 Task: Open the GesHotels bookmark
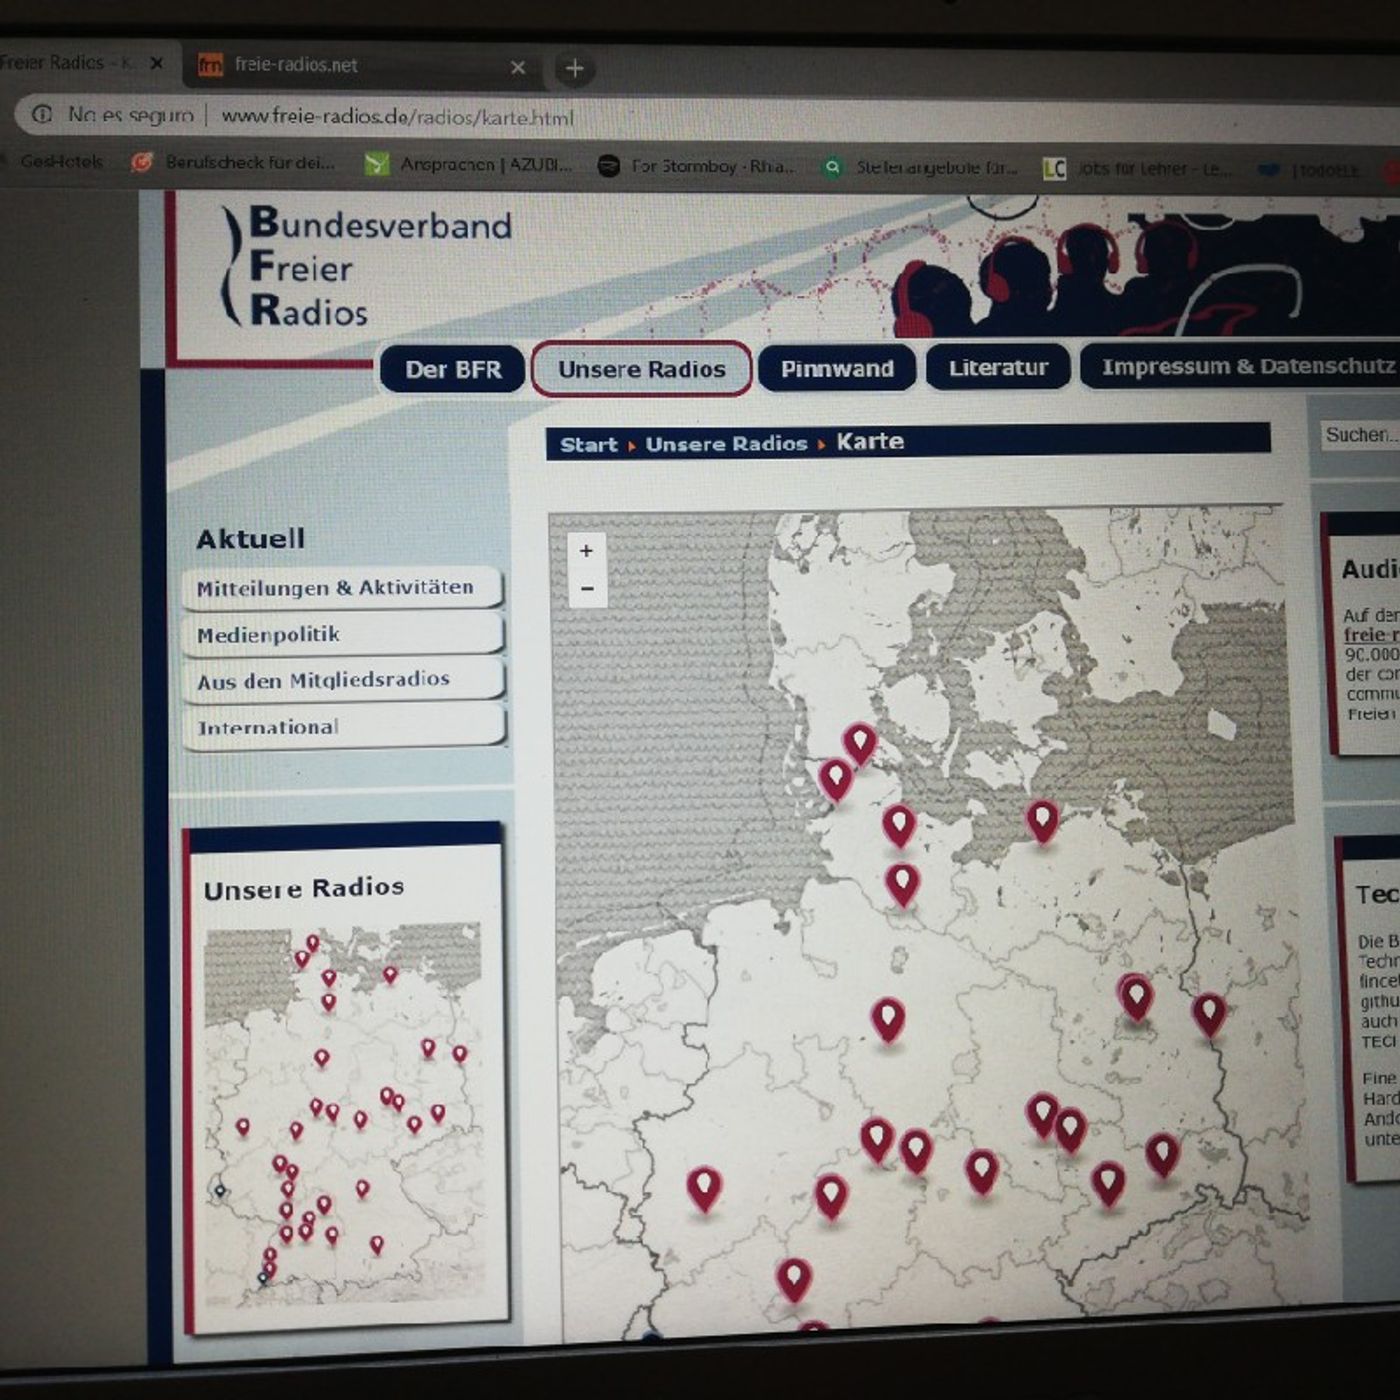pos(60,161)
